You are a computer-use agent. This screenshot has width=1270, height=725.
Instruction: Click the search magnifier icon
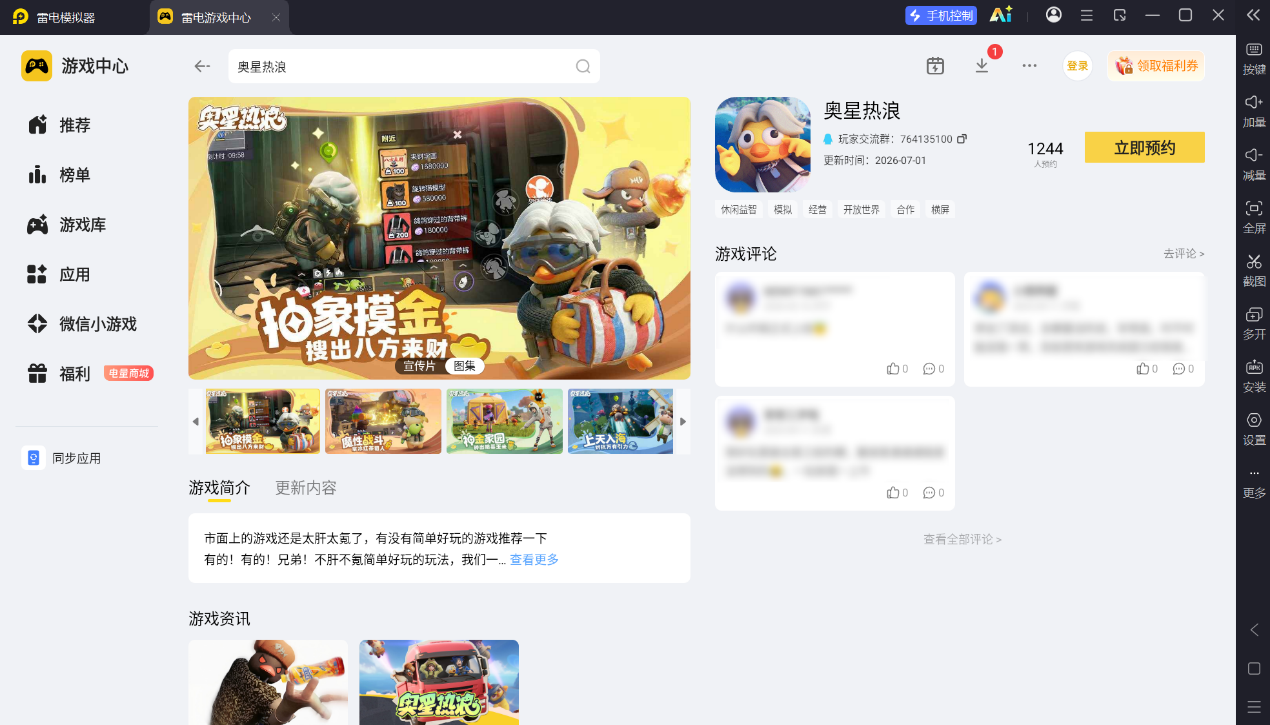[x=583, y=67]
